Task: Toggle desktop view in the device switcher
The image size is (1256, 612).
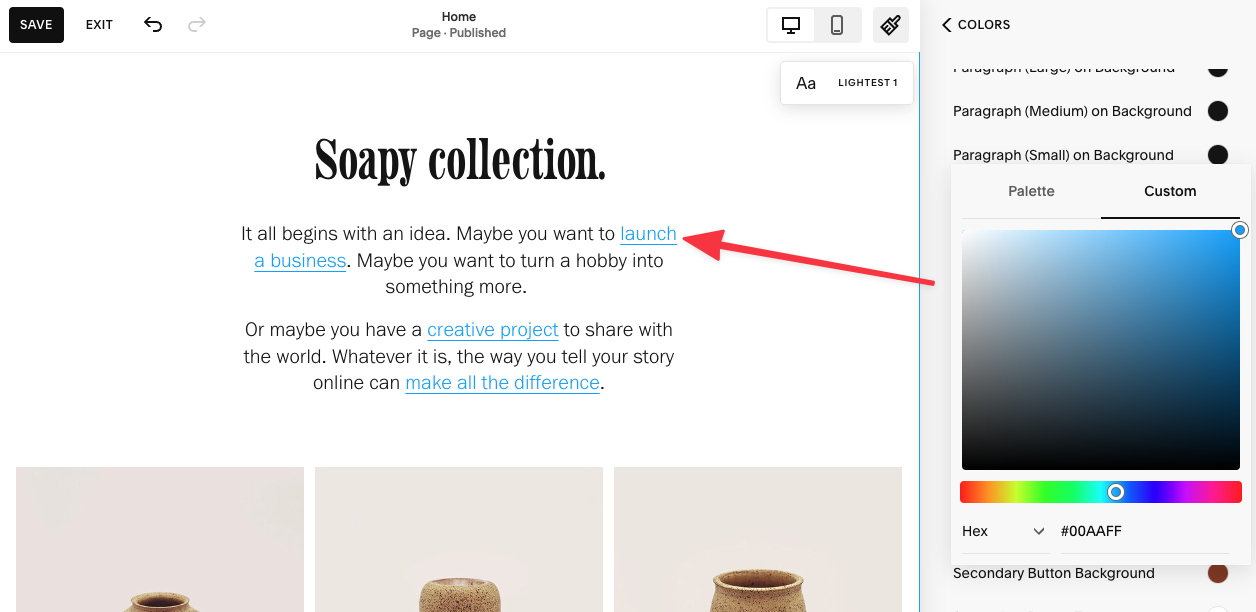Action: 790,25
